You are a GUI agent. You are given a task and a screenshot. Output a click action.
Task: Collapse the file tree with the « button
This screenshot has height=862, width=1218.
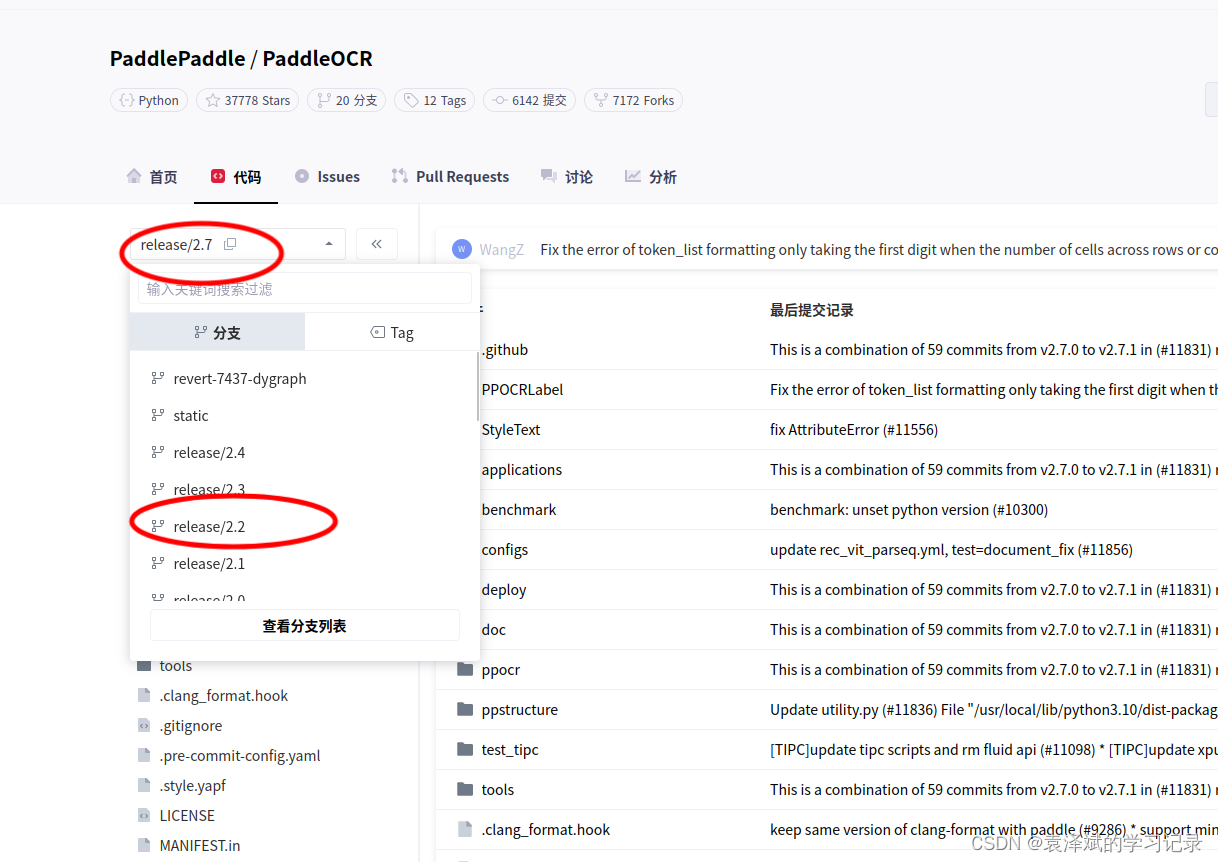[377, 243]
